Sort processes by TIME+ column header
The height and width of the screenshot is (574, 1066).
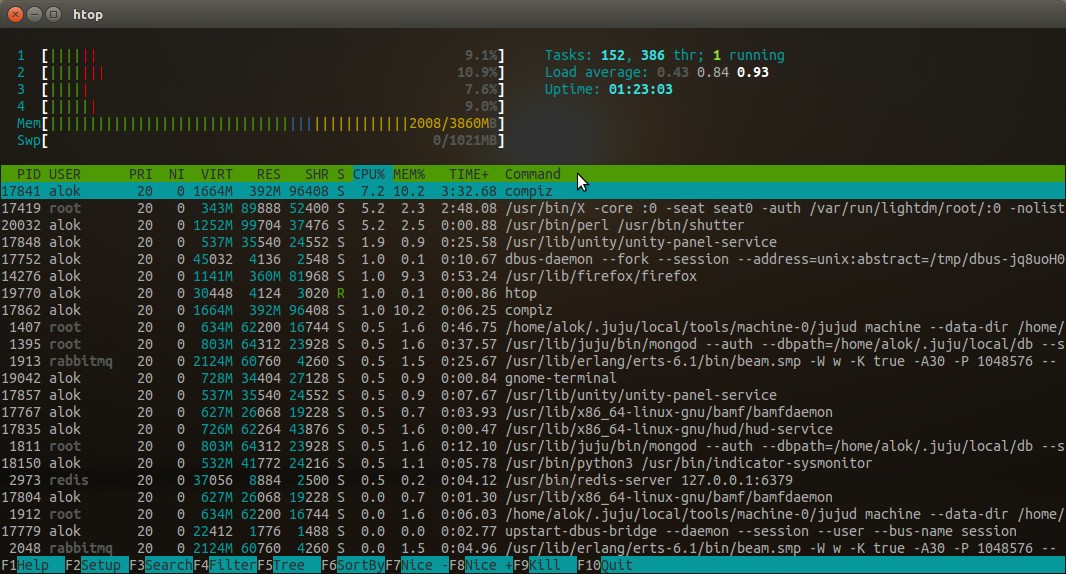coord(470,174)
